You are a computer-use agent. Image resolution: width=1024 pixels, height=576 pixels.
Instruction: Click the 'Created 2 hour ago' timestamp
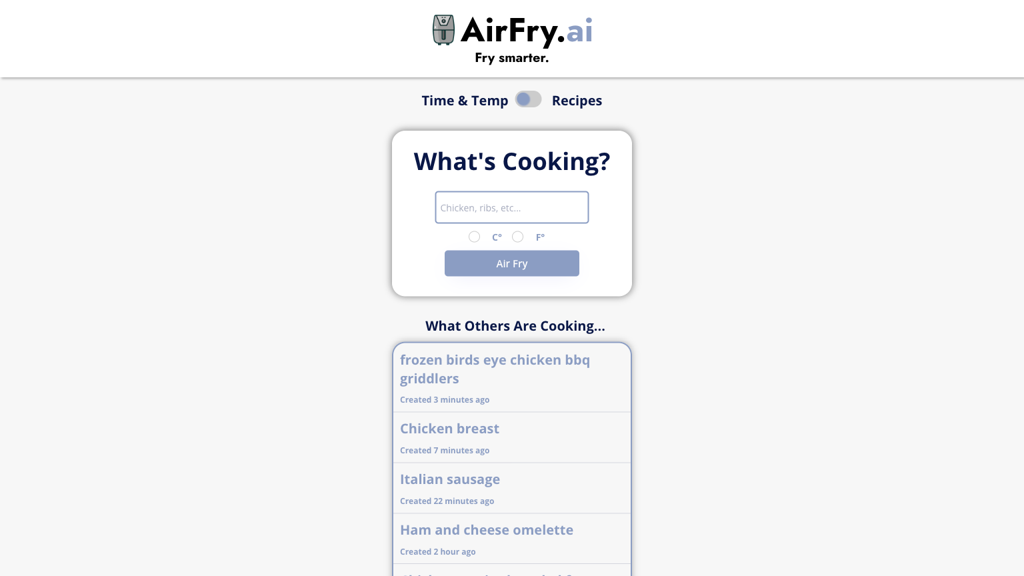tap(438, 551)
